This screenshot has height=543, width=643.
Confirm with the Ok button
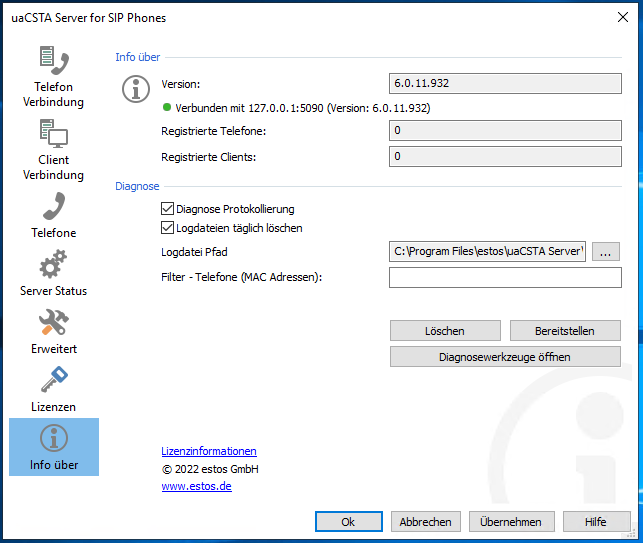click(348, 521)
